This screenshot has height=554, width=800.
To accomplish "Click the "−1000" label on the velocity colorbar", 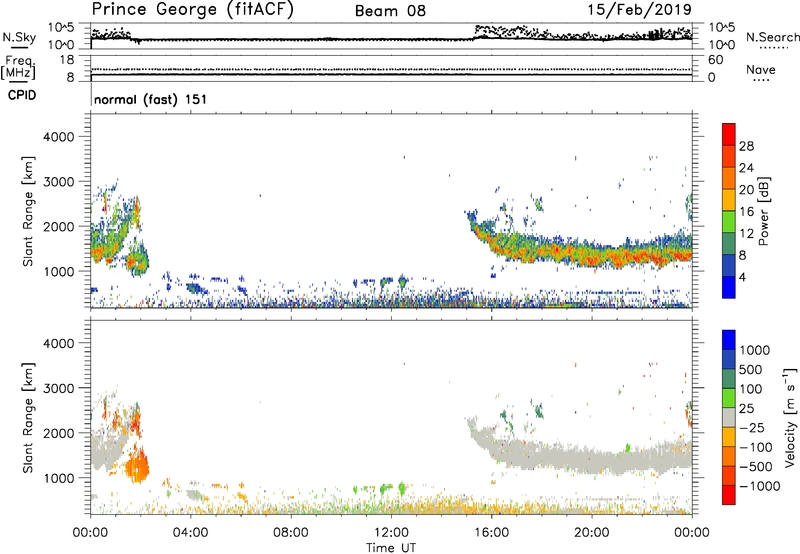I will [x=759, y=486].
